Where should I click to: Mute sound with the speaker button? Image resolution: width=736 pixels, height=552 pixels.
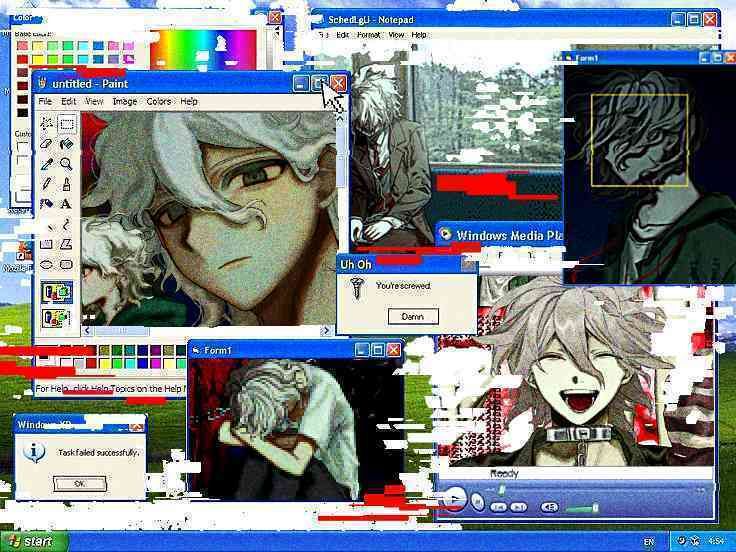549,507
